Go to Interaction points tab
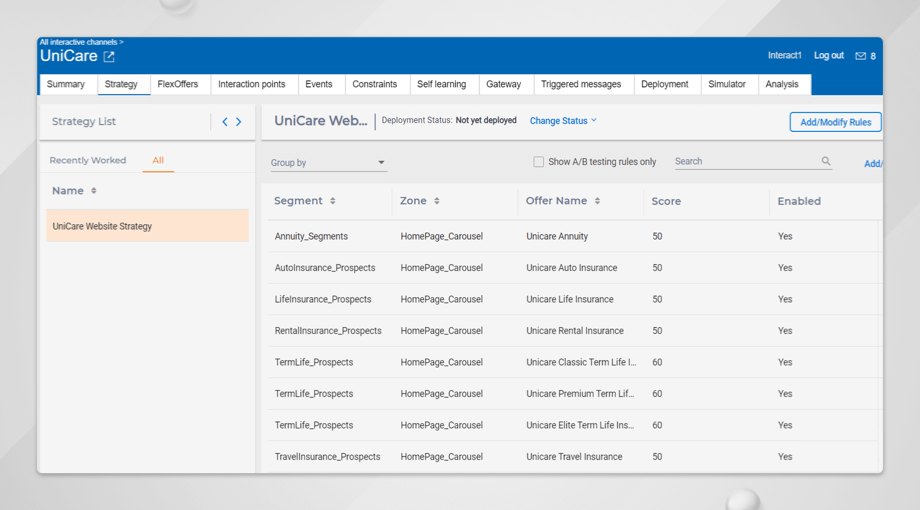 (252, 84)
